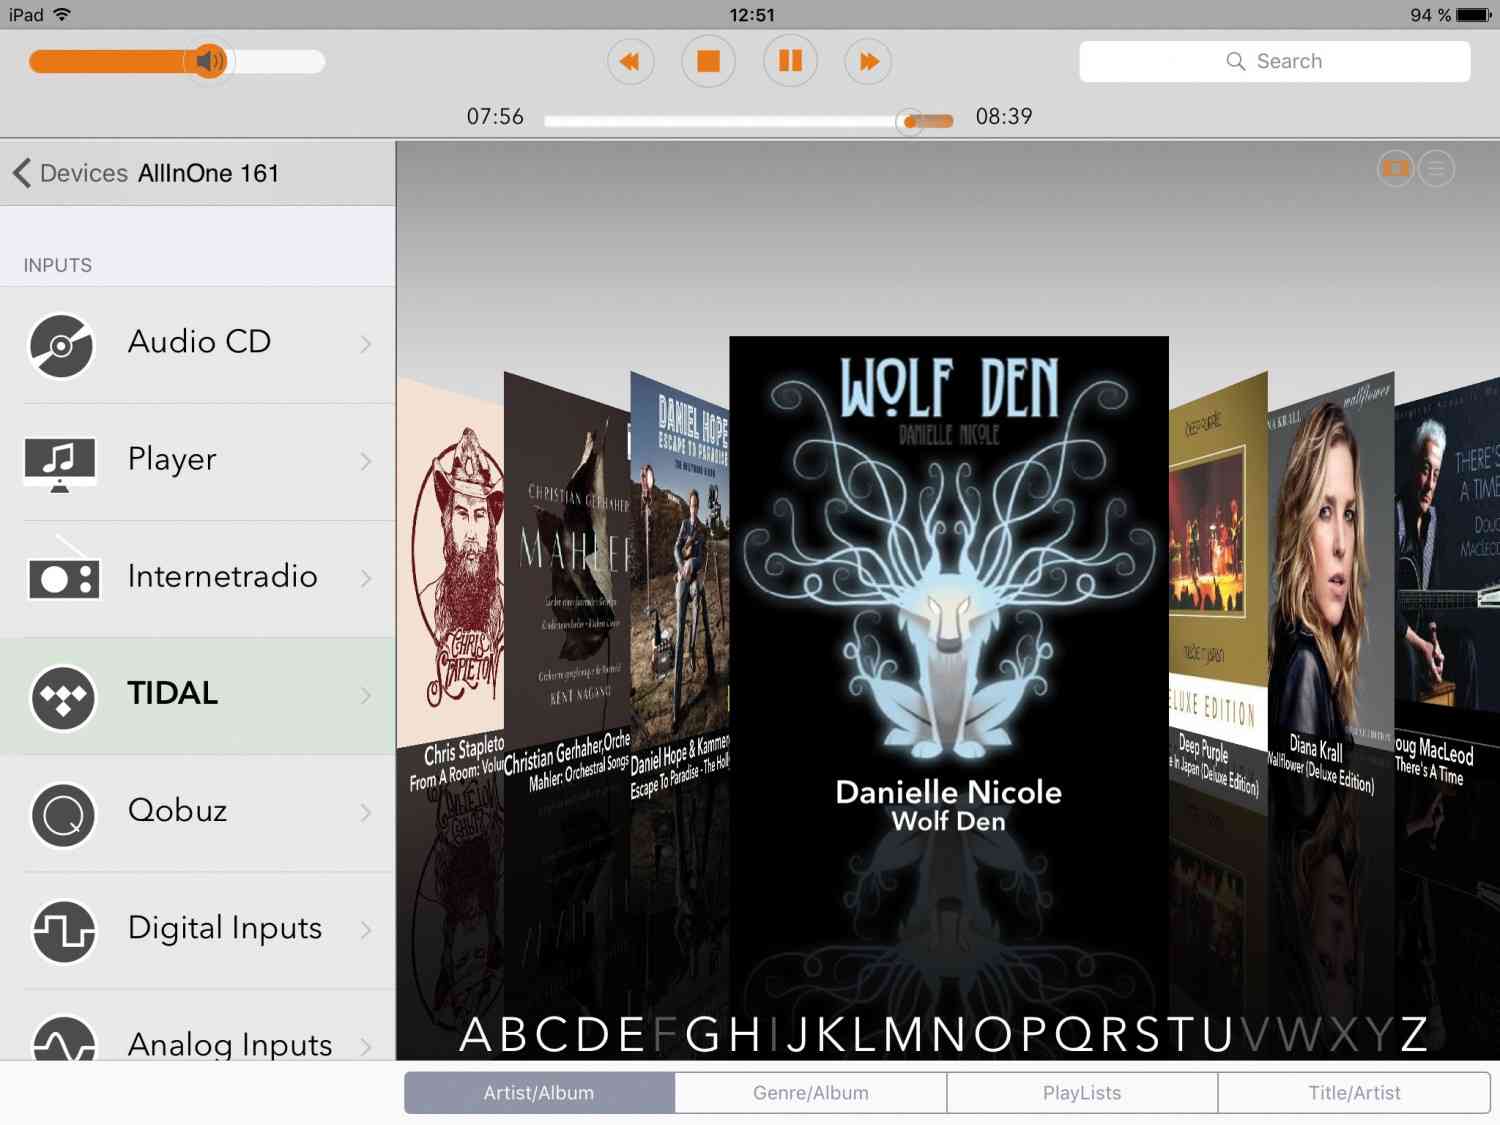Jump to letter P in index
The width and height of the screenshot is (1500, 1125).
1035,1034
